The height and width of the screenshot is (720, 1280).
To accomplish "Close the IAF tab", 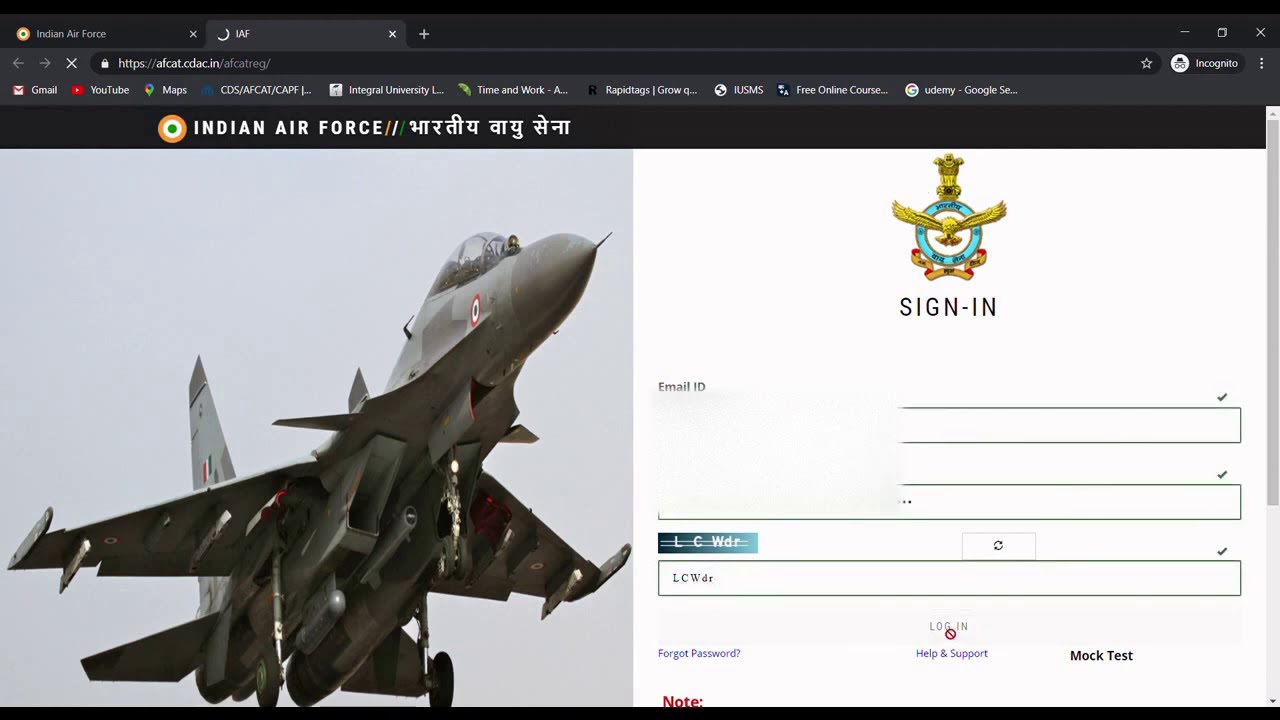I will [392, 34].
